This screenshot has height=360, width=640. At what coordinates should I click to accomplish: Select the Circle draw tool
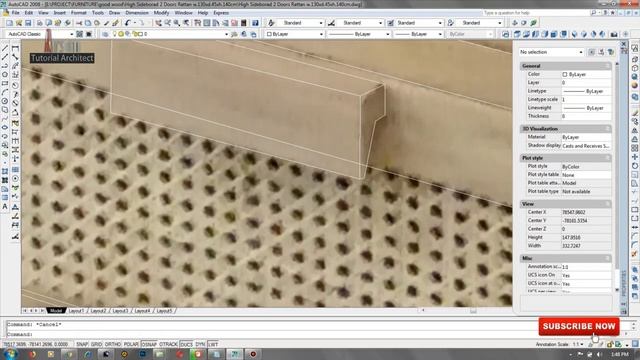pos(5,101)
